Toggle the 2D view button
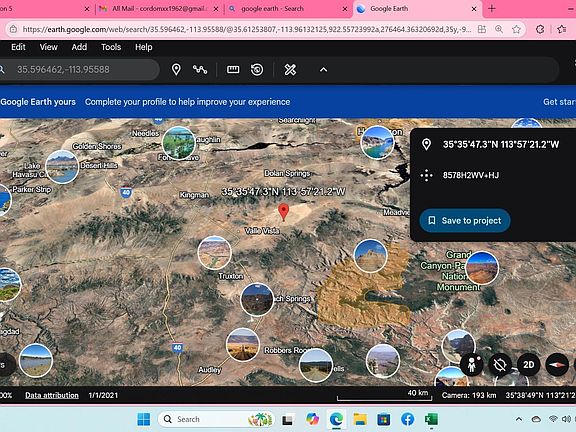Image resolution: width=576 pixels, height=432 pixels. (x=529, y=364)
